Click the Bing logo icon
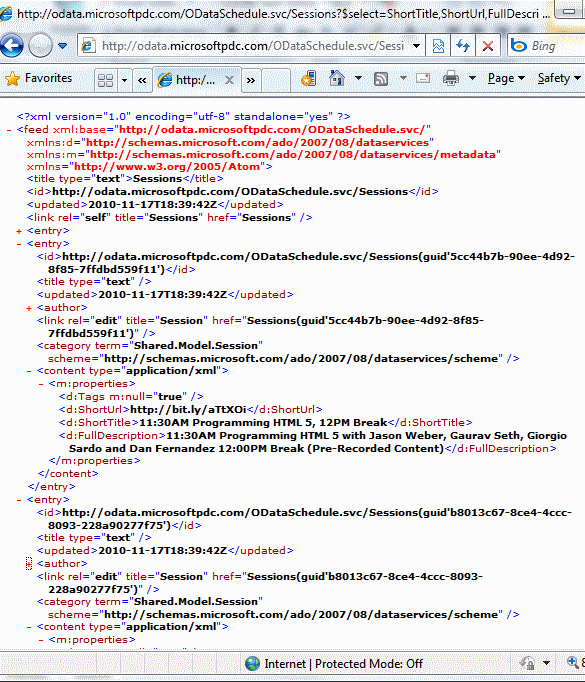 pos(518,45)
